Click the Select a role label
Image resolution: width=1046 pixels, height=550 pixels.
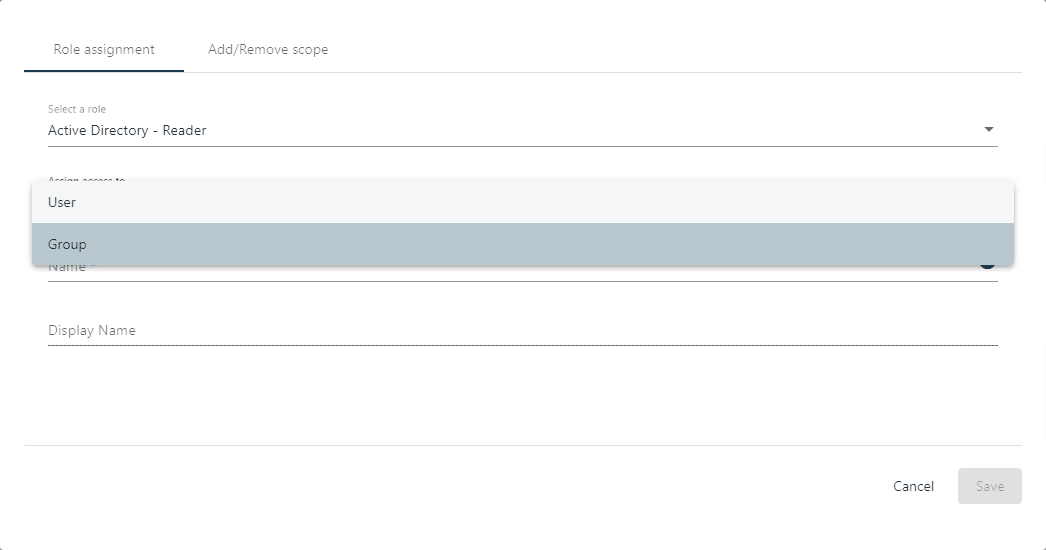point(77,109)
